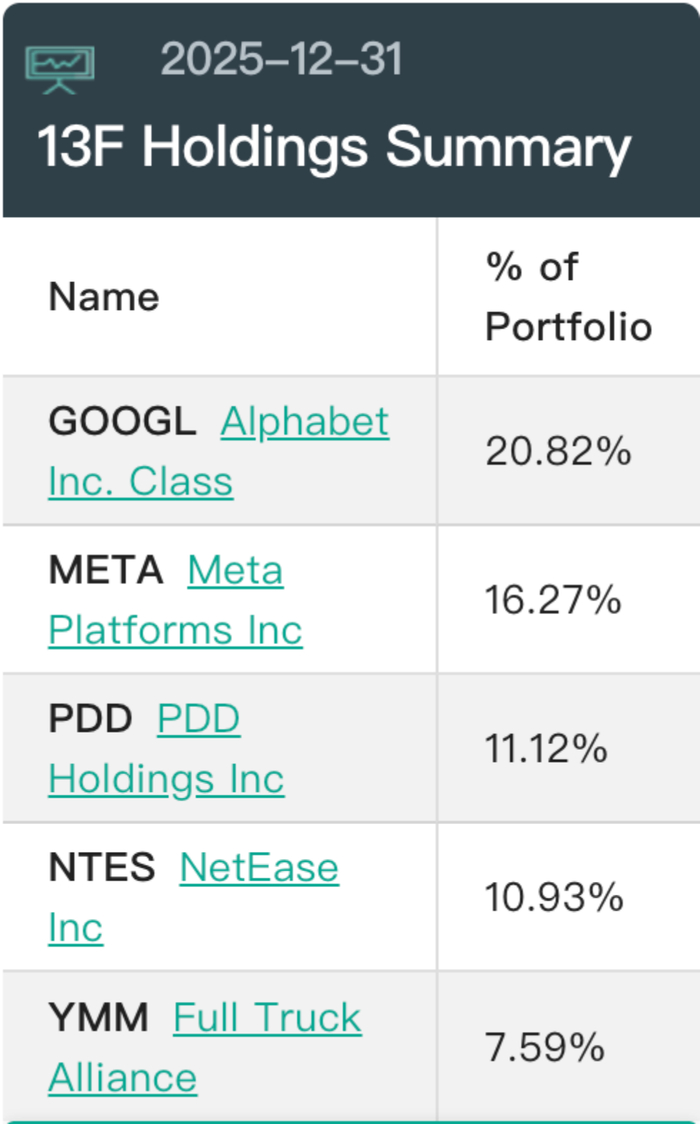Click the 16.27% portfolio value

click(553, 600)
